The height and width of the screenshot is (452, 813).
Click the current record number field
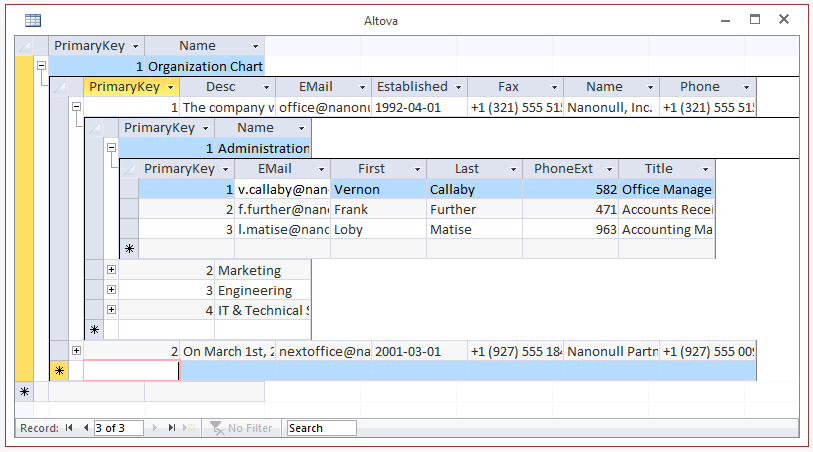tap(118, 428)
